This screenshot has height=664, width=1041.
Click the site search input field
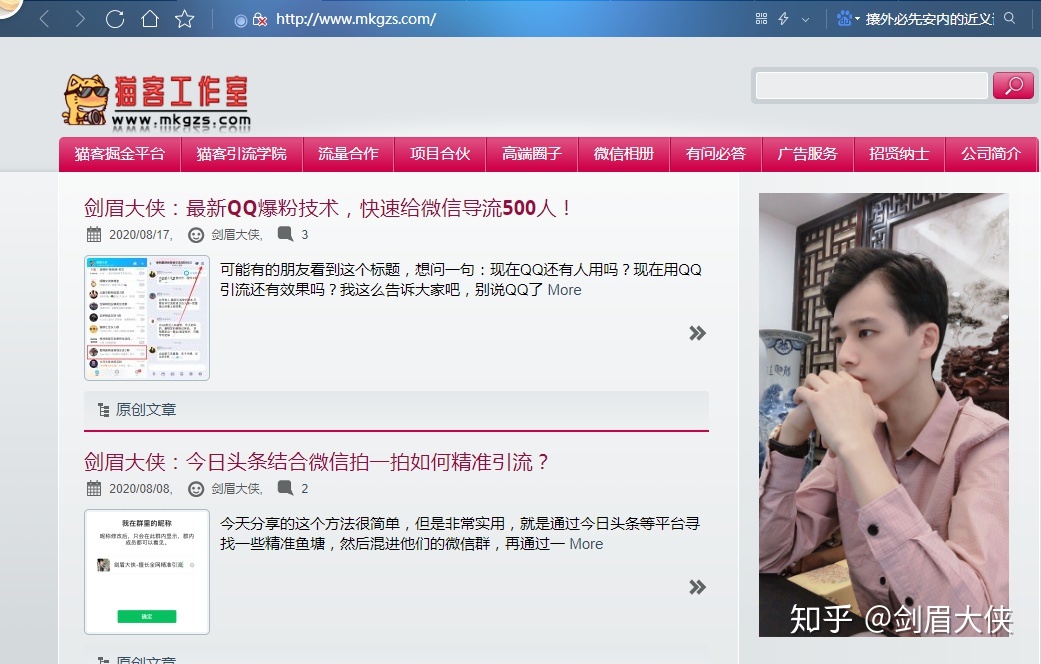point(872,86)
